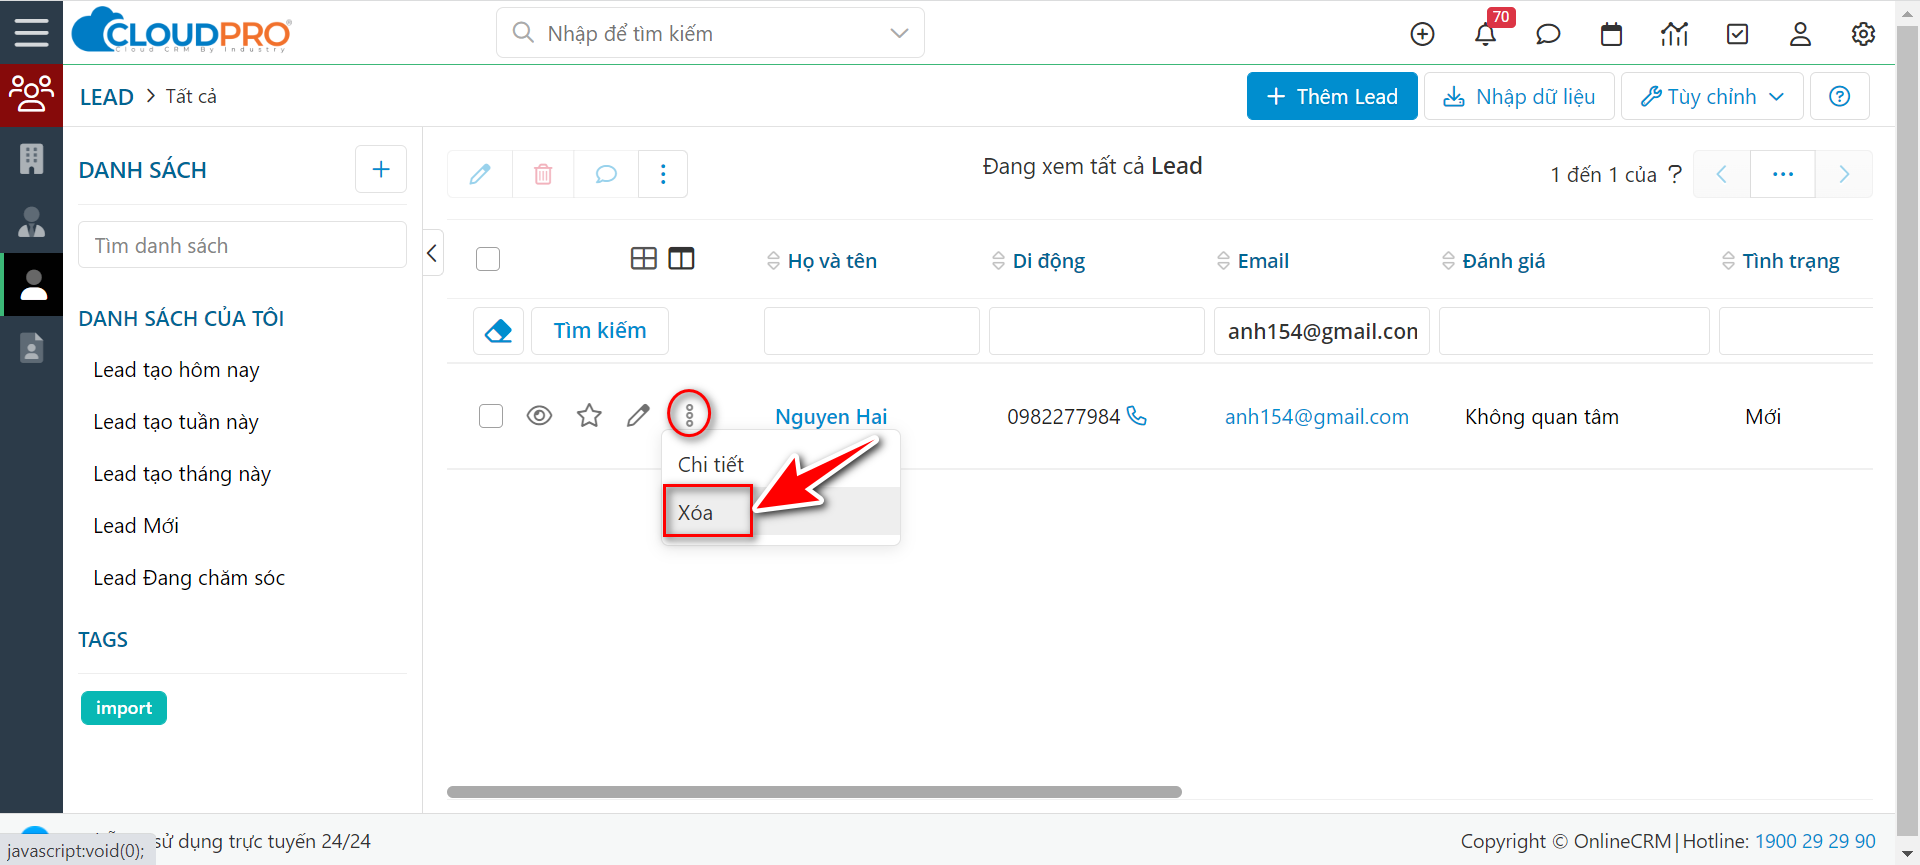The width and height of the screenshot is (1920, 865).
Task: Select the Lead tạo tháng này list
Action: (x=182, y=474)
